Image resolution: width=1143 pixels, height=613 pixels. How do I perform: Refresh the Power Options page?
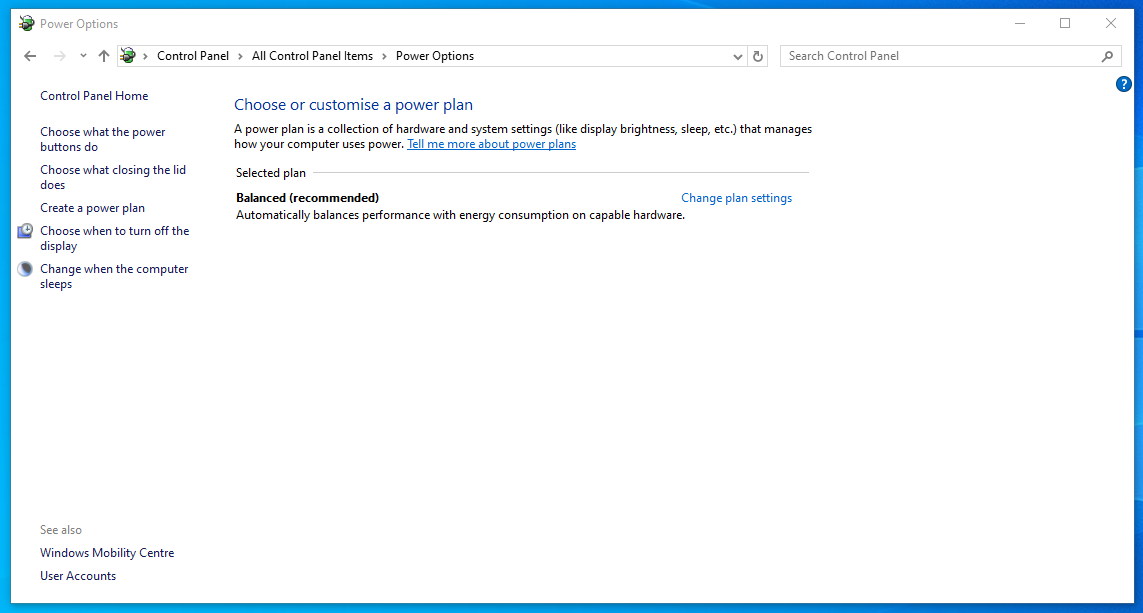coord(757,56)
